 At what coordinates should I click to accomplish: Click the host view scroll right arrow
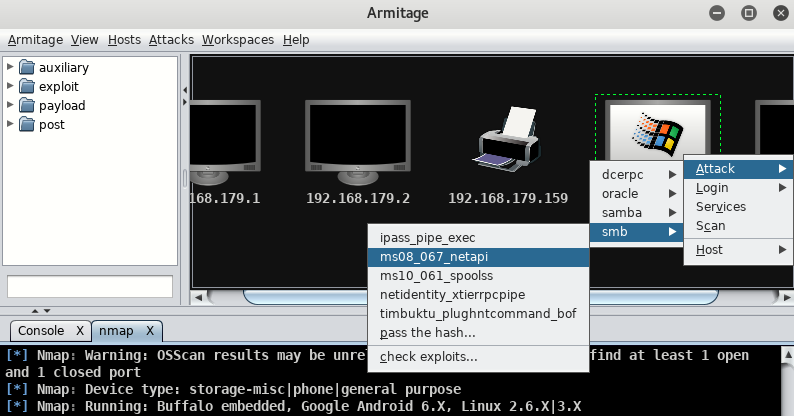(x=787, y=298)
